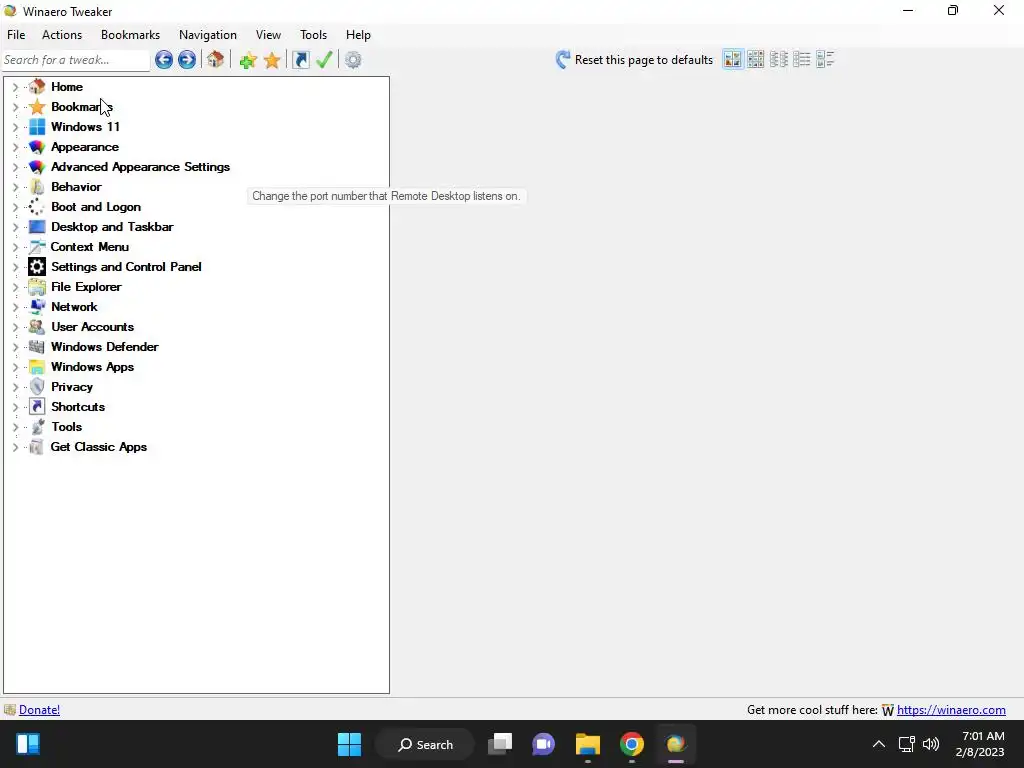Click the Shortcuts arrow icon in tree
The height and width of the screenshot is (768, 1024).
point(37,407)
